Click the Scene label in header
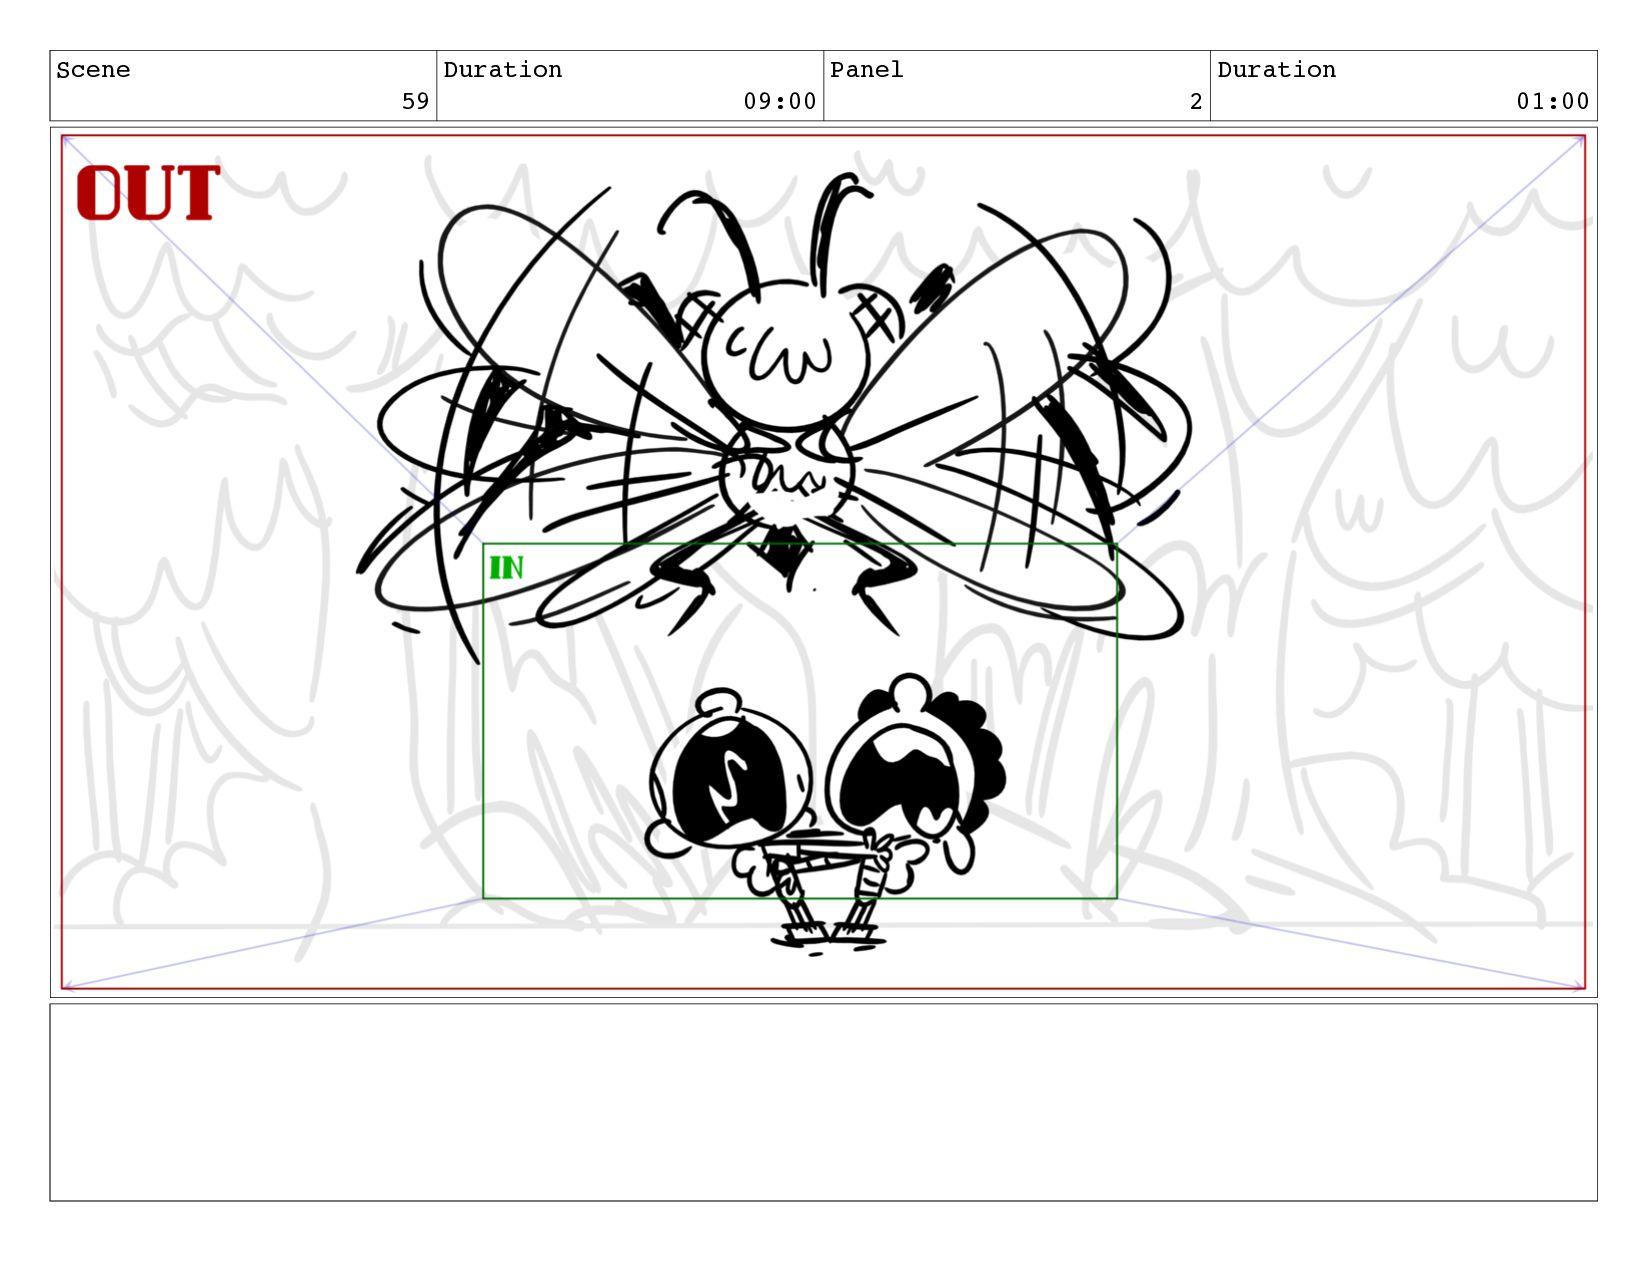Screen dimensions: 1648x1276 93,70
